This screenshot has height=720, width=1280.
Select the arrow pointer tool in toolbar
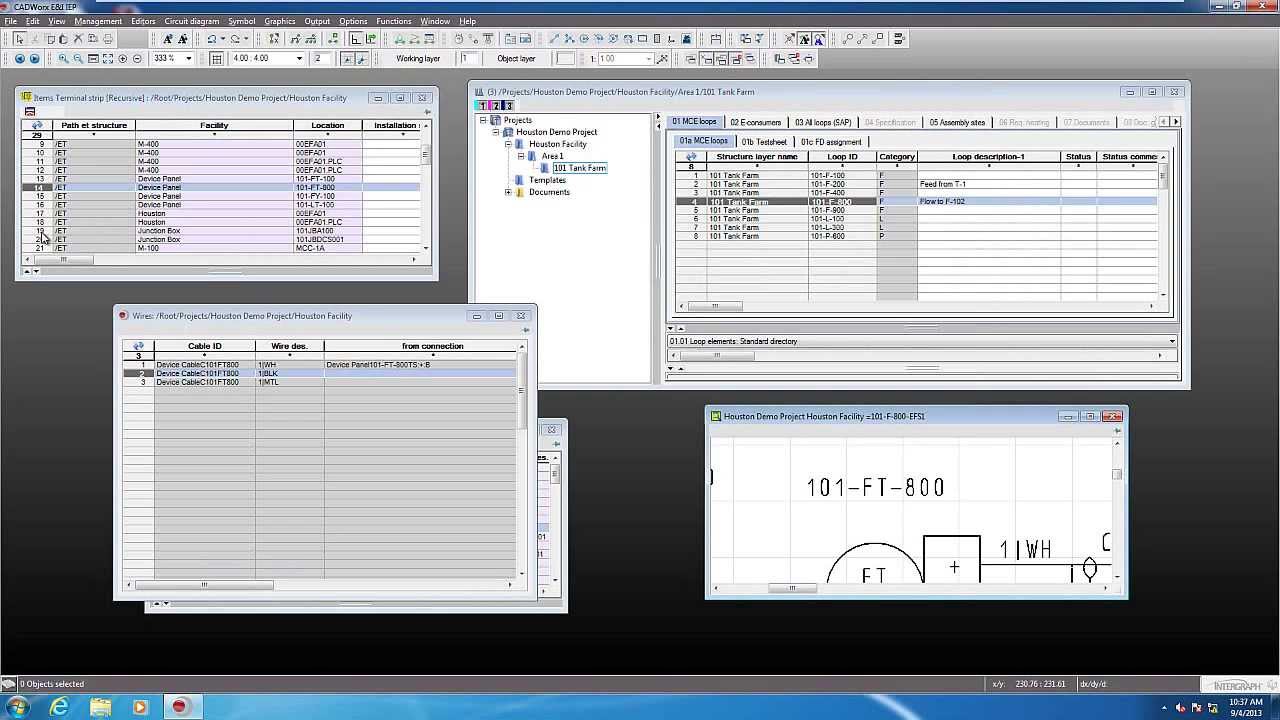coord(19,39)
